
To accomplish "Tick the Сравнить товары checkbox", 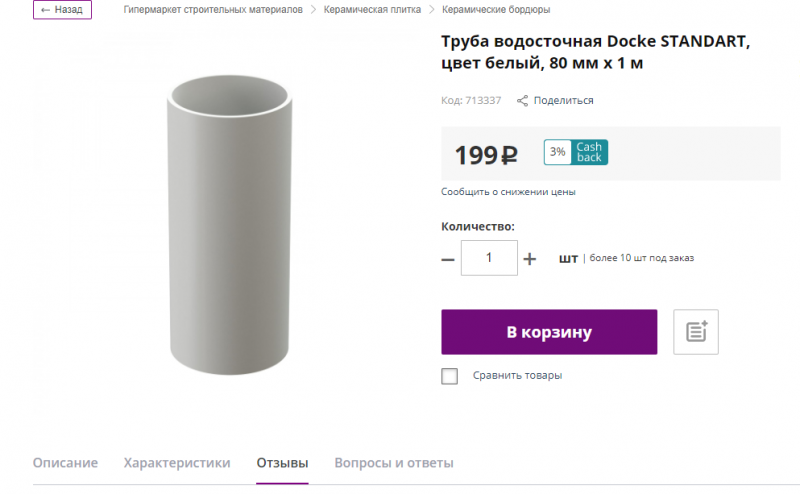I will pos(449,376).
